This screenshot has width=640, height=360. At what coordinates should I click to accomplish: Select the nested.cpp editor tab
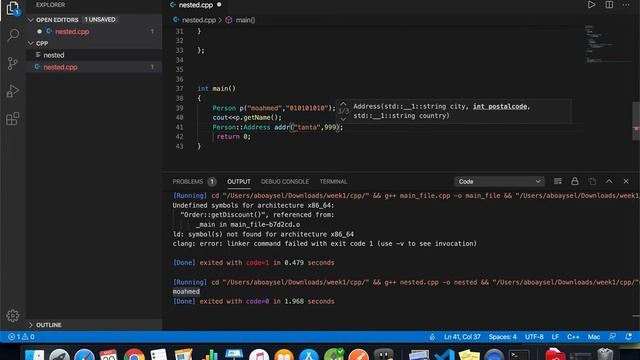click(x=196, y=5)
